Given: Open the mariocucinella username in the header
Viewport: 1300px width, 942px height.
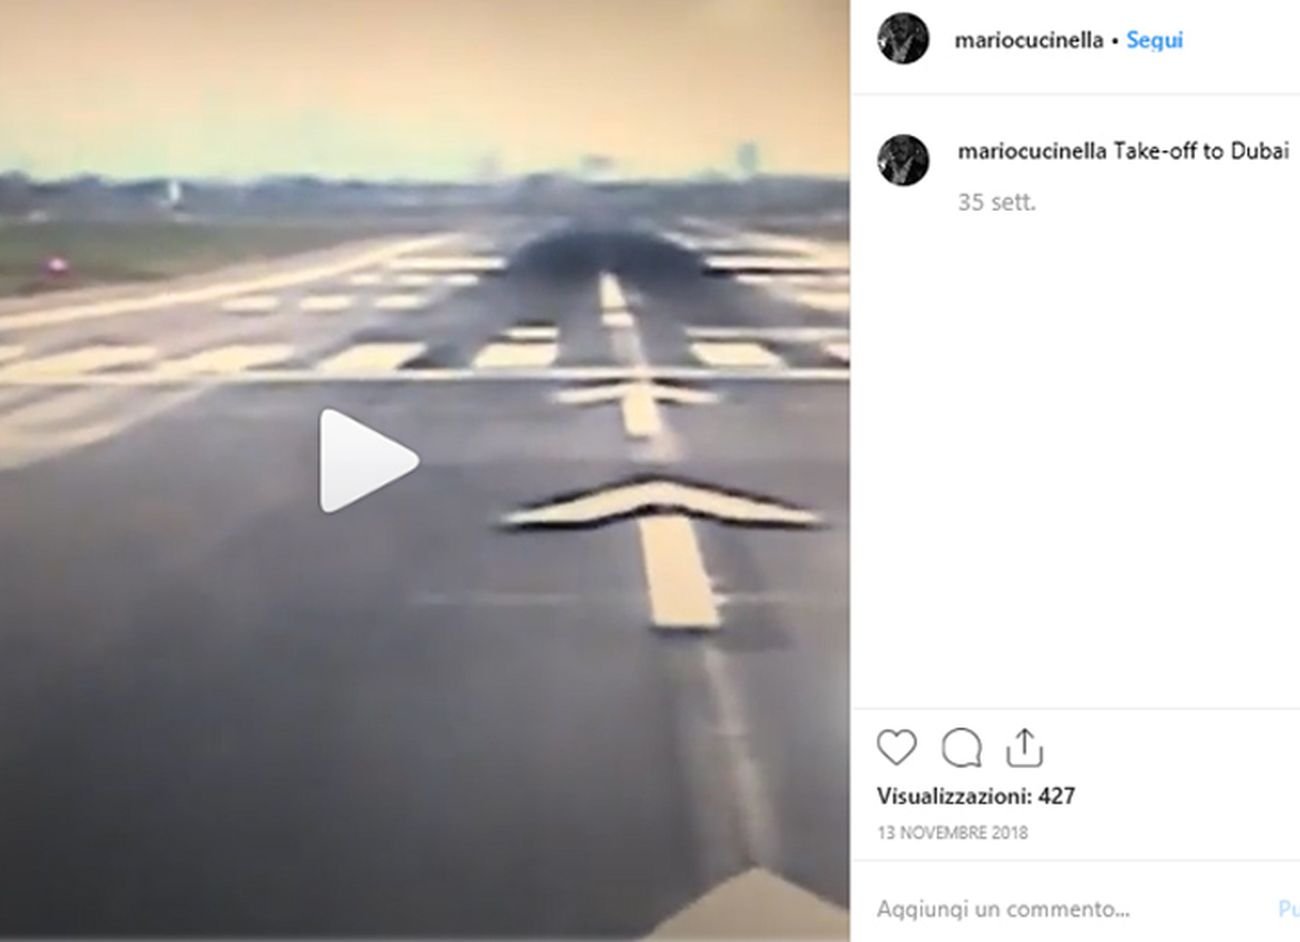Looking at the screenshot, I should click(x=1028, y=40).
